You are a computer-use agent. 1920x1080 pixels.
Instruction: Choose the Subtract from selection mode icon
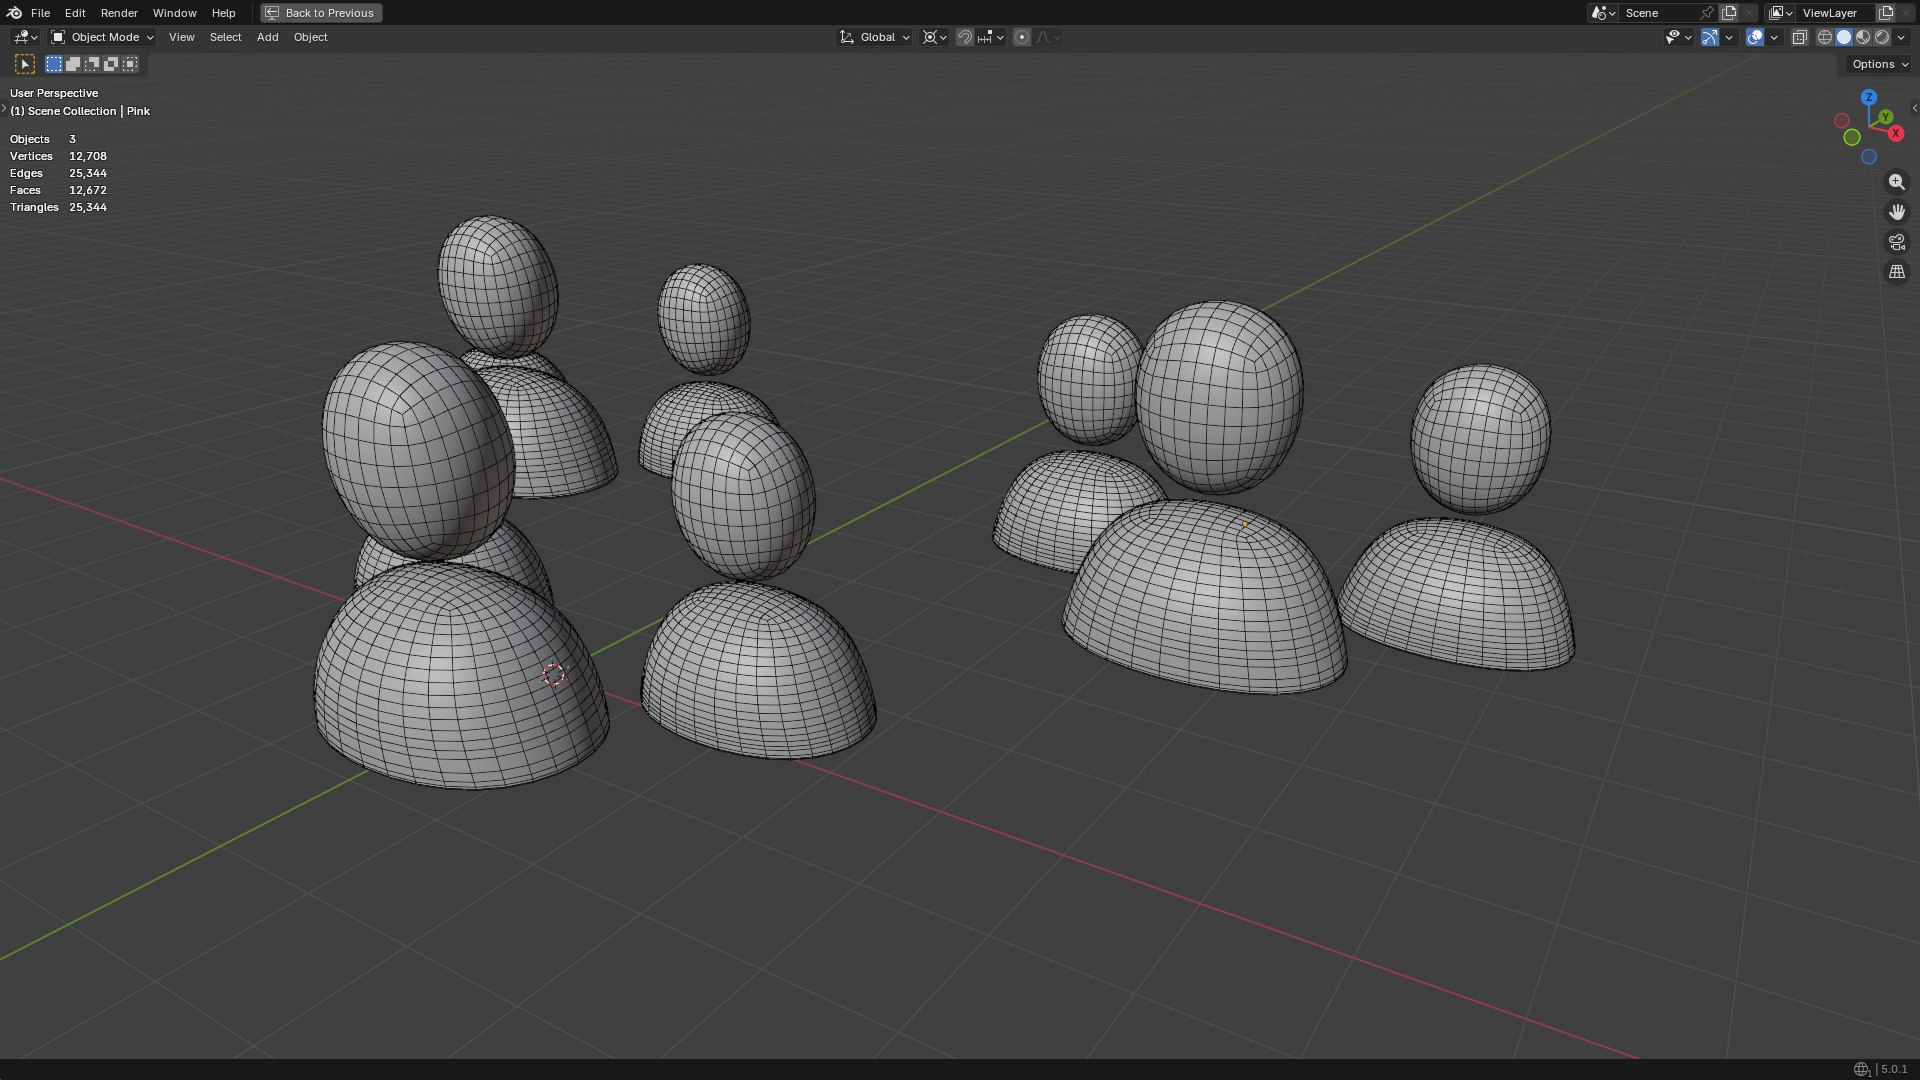[x=92, y=64]
